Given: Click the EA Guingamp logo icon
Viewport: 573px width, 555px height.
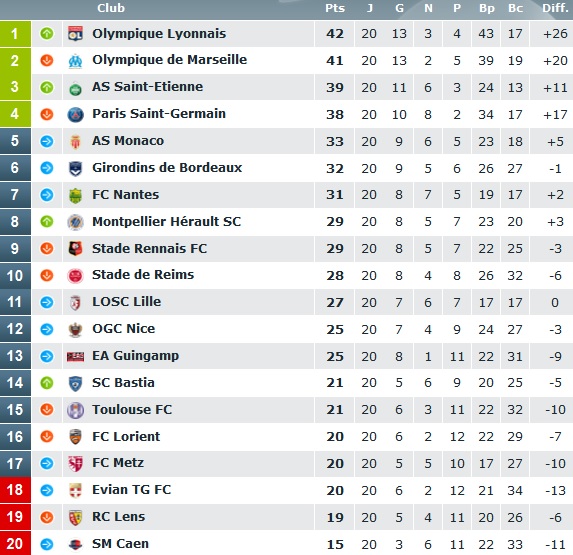Looking at the screenshot, I should click(75, 356).
